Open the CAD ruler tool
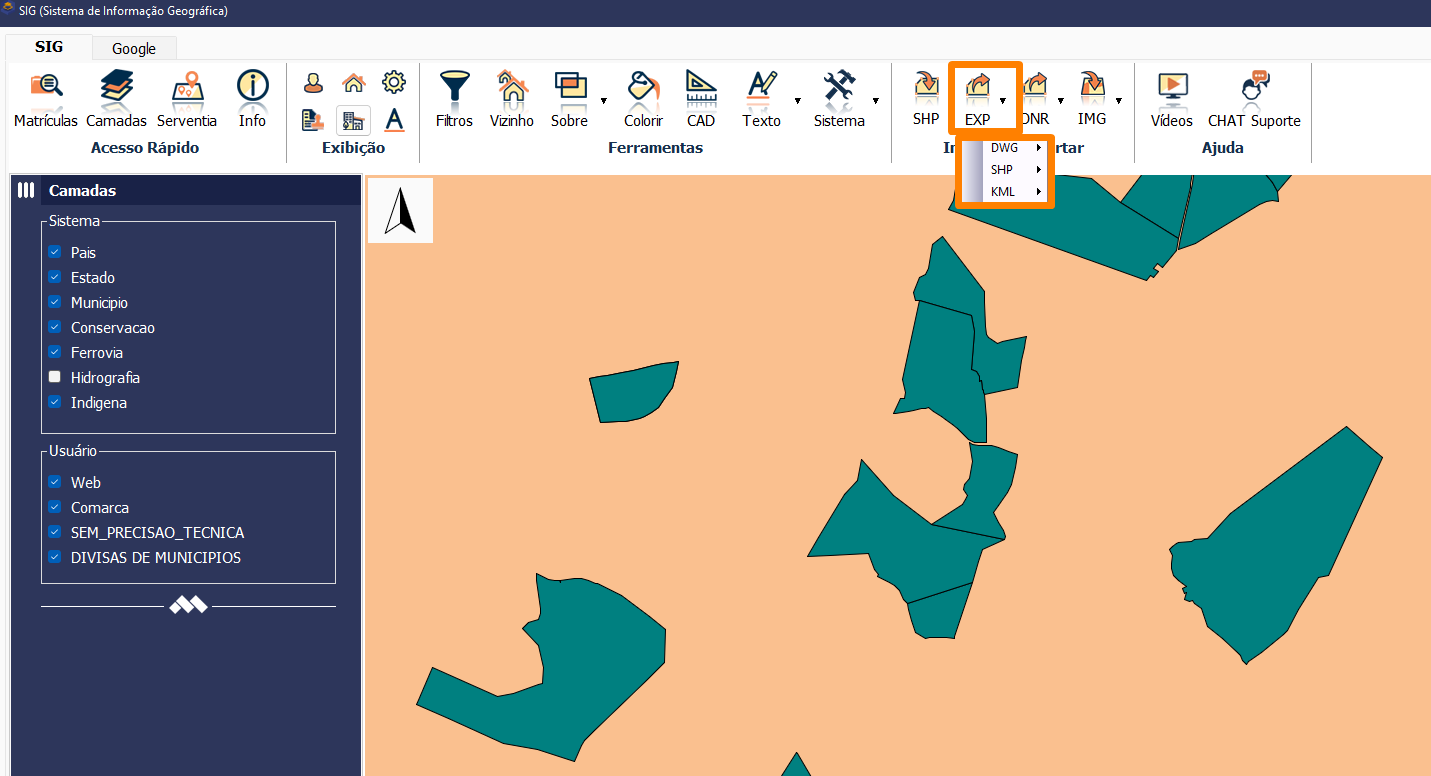This screenshot has height=776, width=1431. (701, 99)
